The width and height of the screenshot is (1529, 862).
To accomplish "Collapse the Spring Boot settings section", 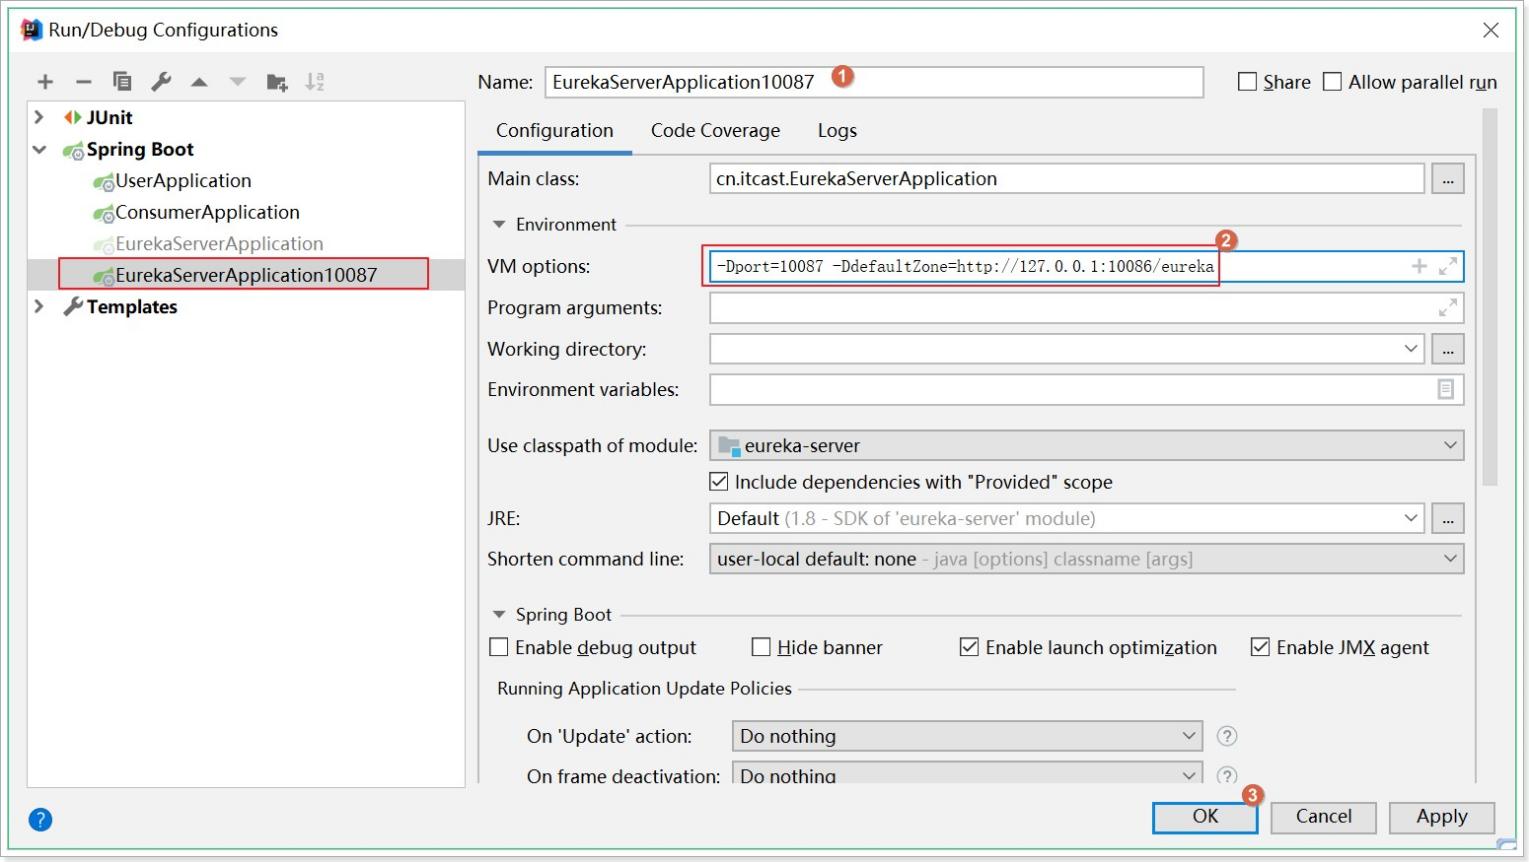I will pos(499,614).
